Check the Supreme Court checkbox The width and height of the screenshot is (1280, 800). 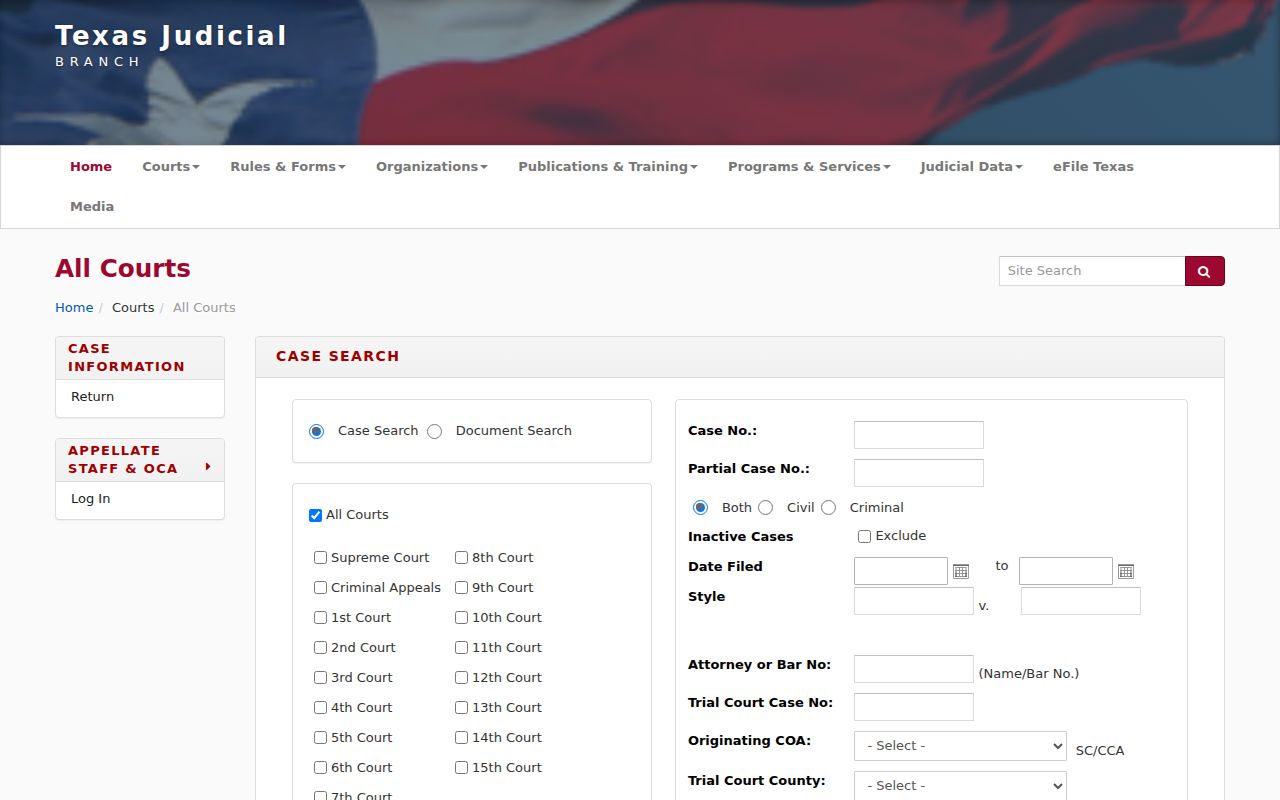pos(321,558)
